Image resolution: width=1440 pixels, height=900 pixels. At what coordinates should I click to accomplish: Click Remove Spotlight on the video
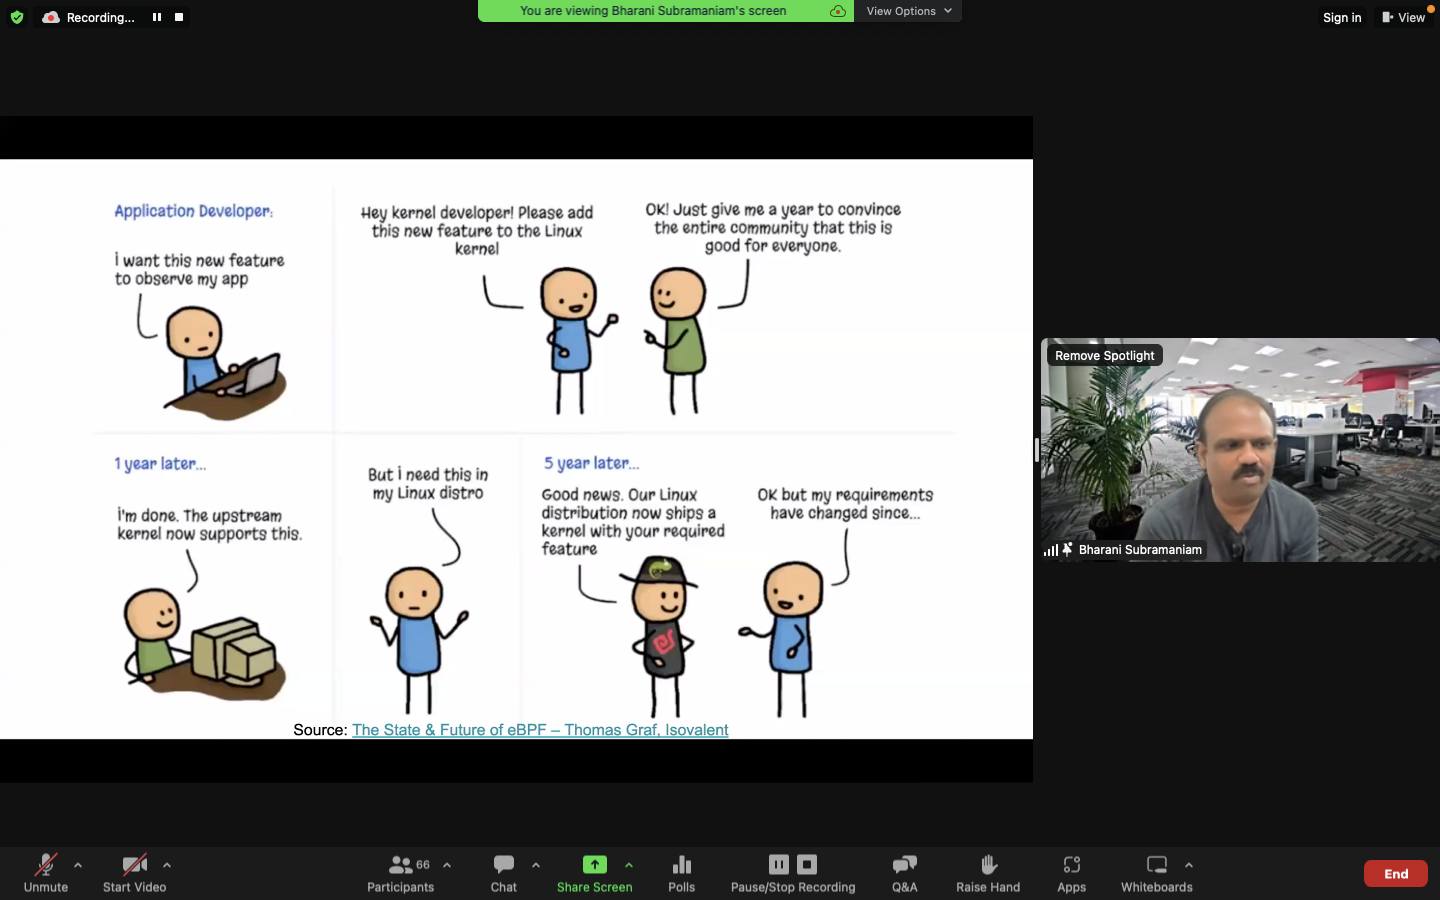[x=1104, y=355]
